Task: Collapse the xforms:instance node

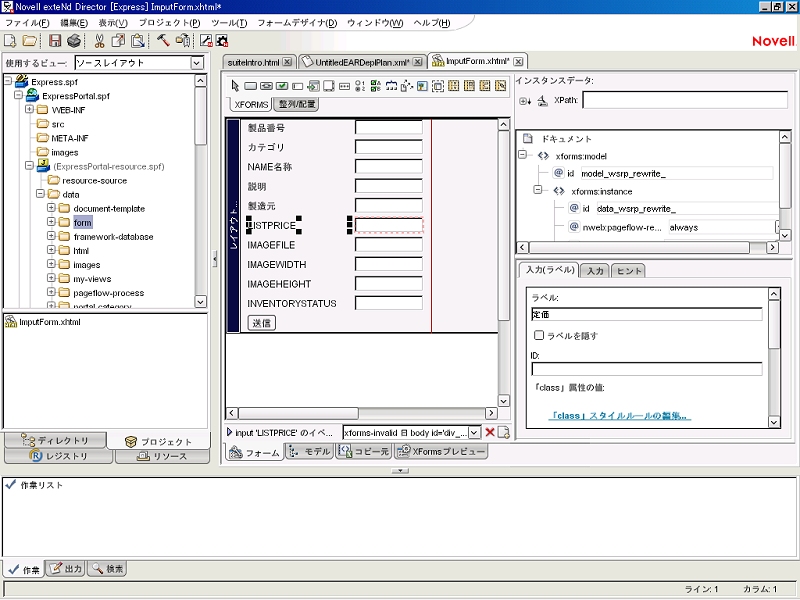Action: pyautogui.click(x=537, y=190)
